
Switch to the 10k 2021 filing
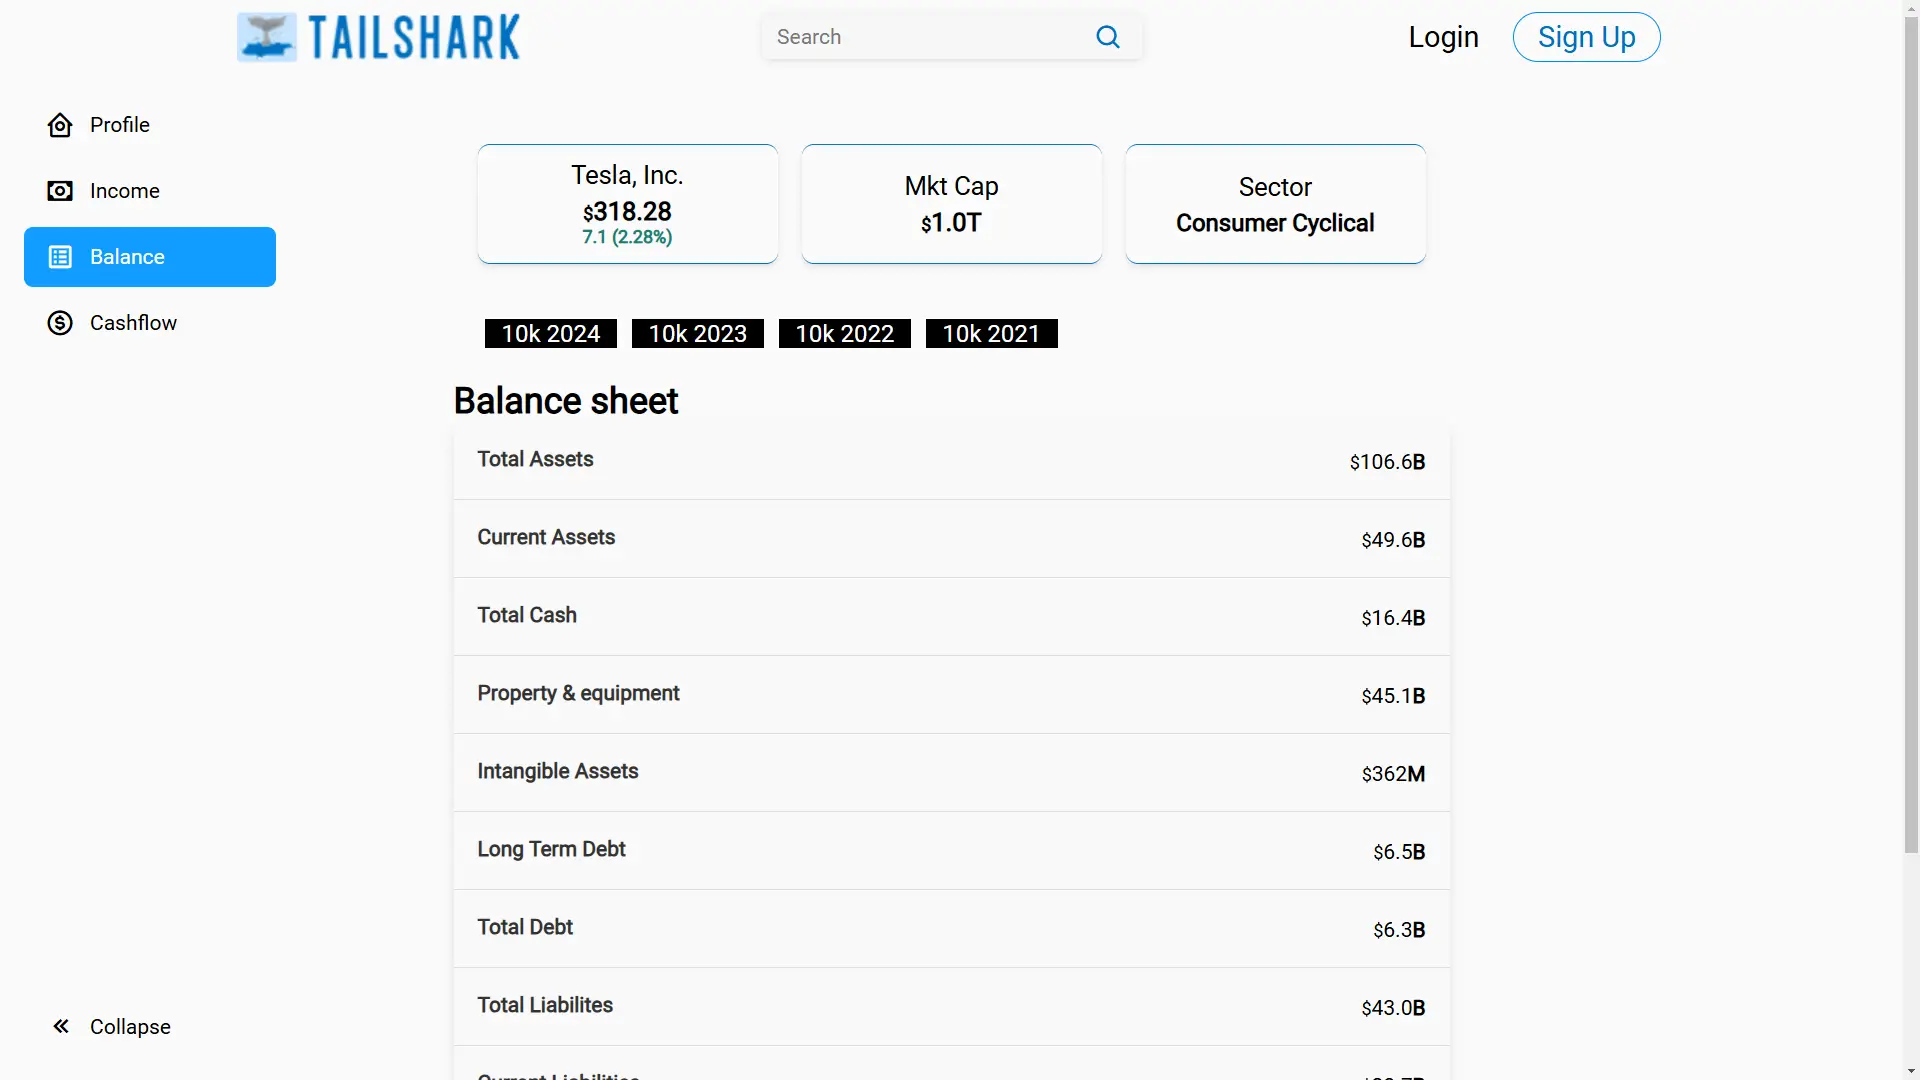point(992,334)
